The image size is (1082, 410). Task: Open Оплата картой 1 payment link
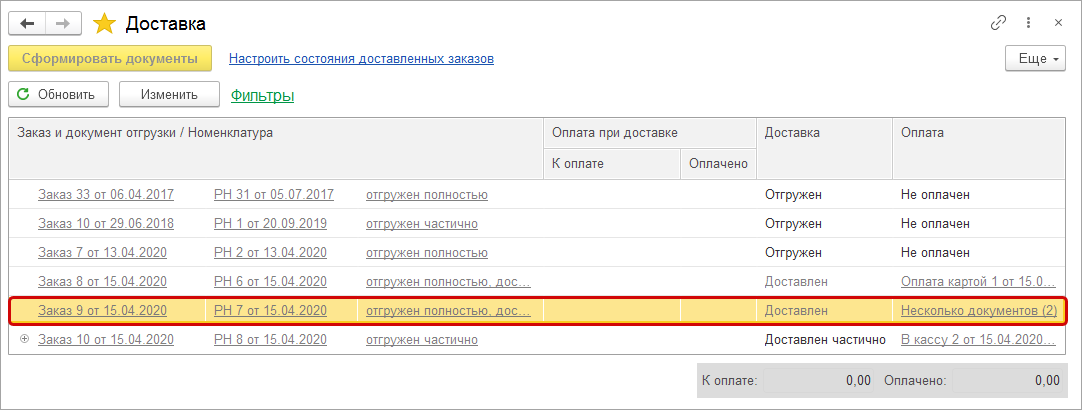pos(978,282)
